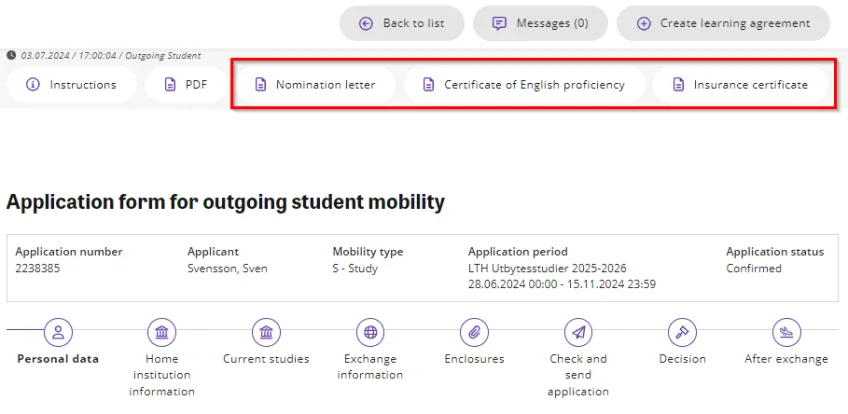Viewport: 848px width, 414px height.
Task: Open the Home institution information step icon
Action: pos(162,332)
